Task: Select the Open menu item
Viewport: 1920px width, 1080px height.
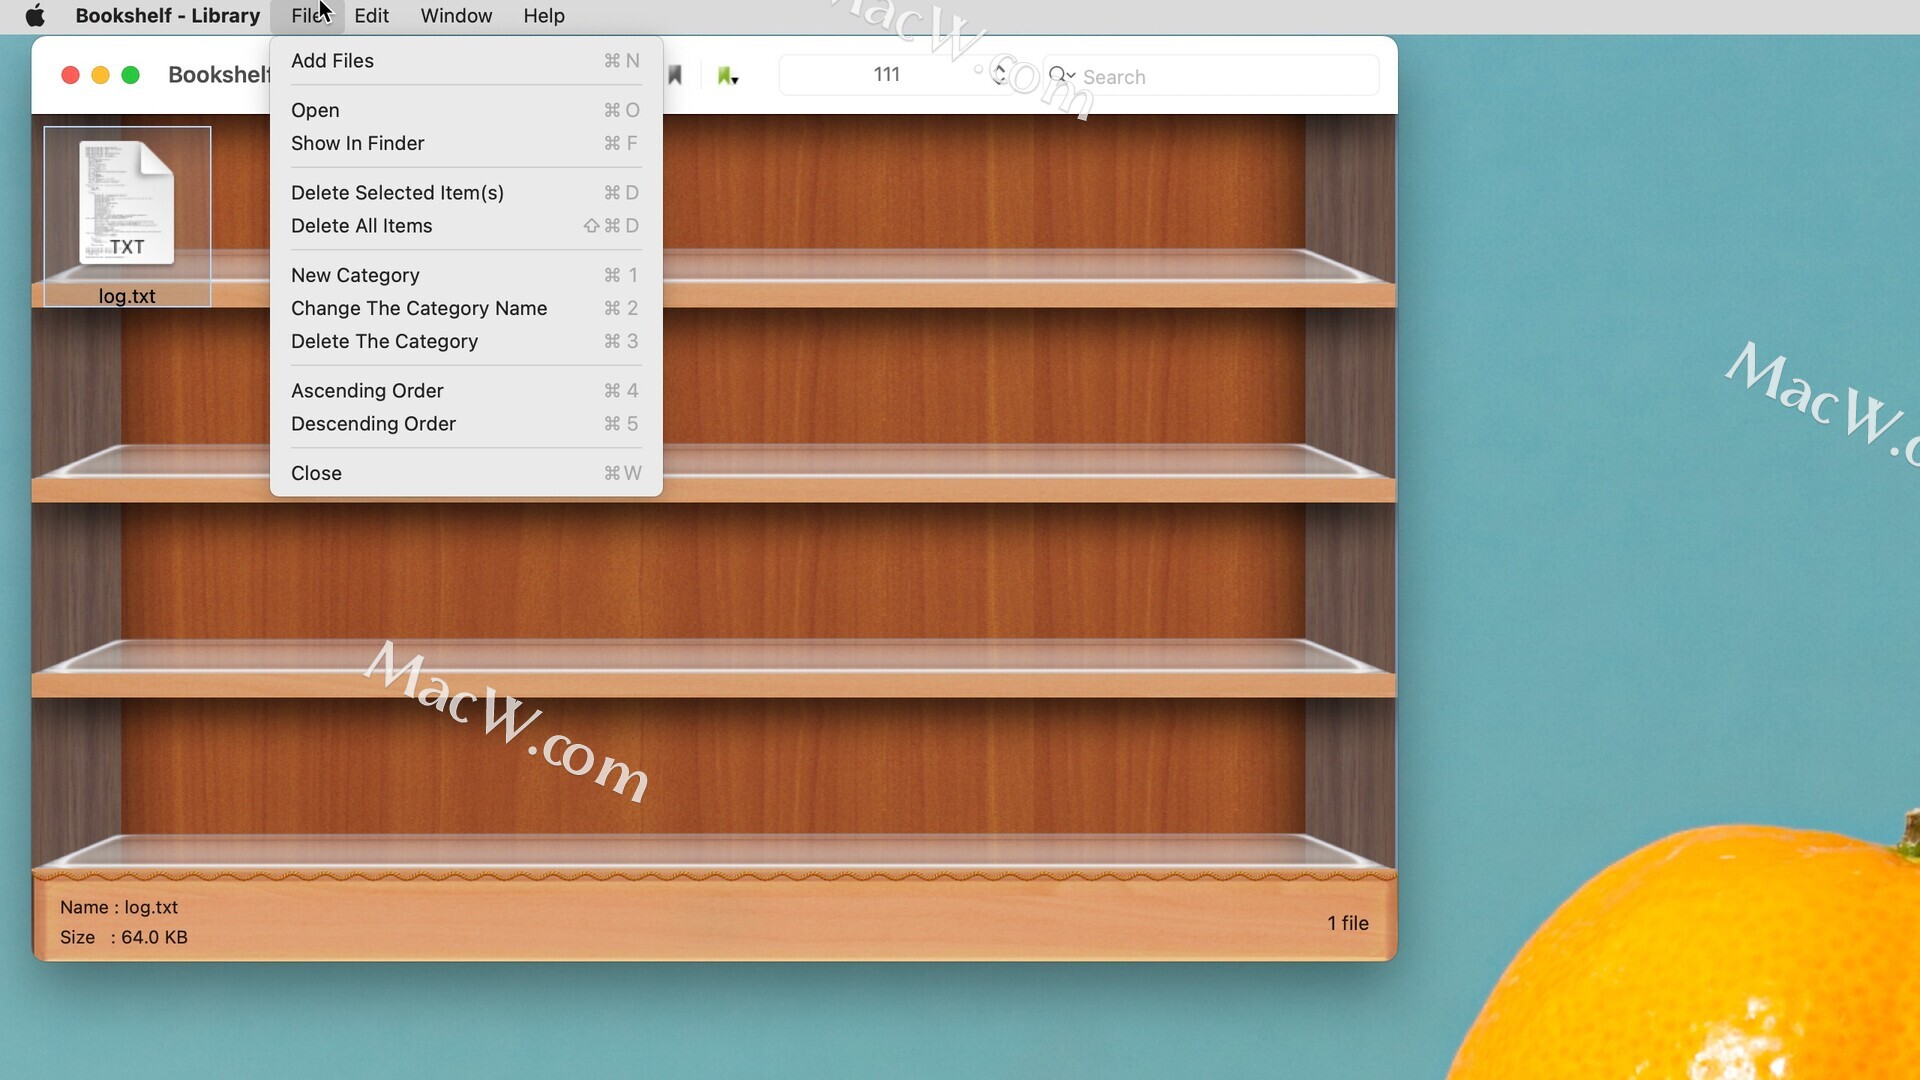Action: click(x=466, y=110)
